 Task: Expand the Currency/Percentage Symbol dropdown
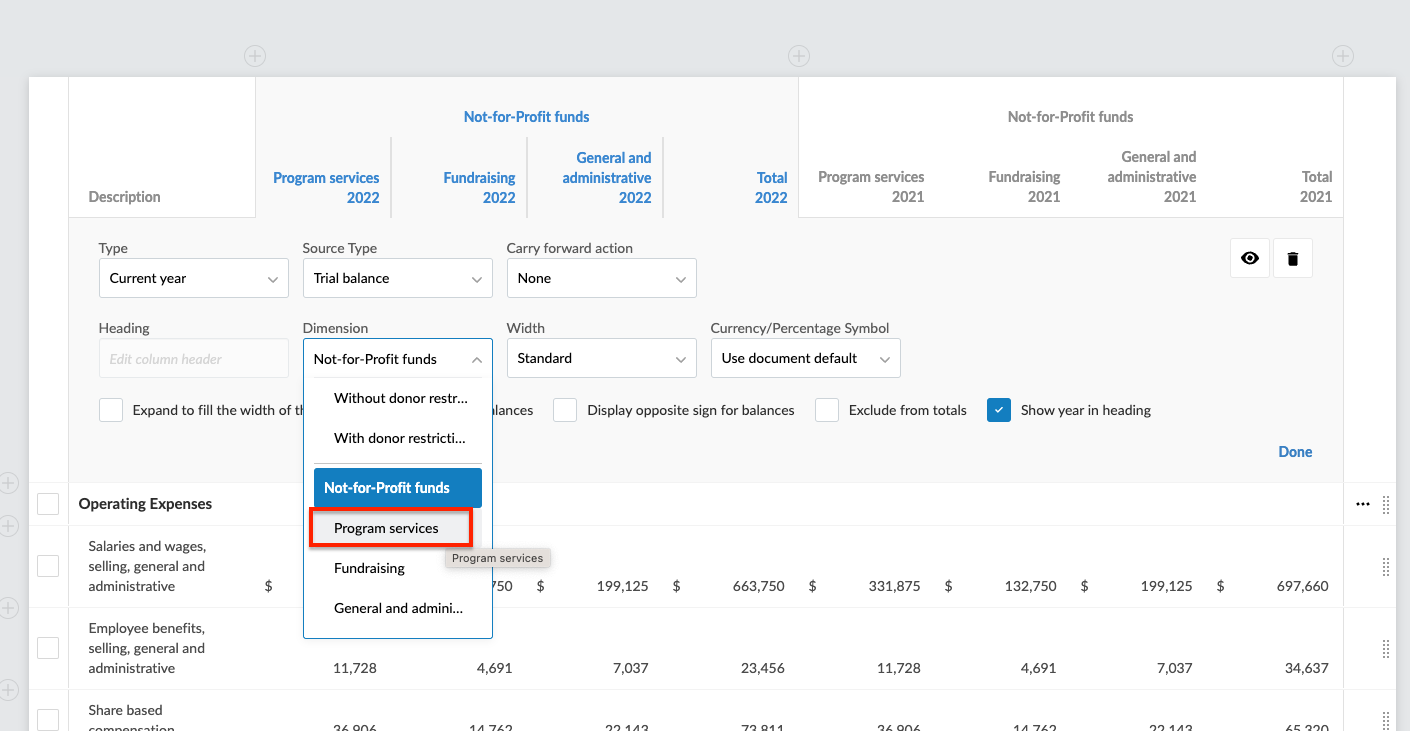(x=805, y=358)
